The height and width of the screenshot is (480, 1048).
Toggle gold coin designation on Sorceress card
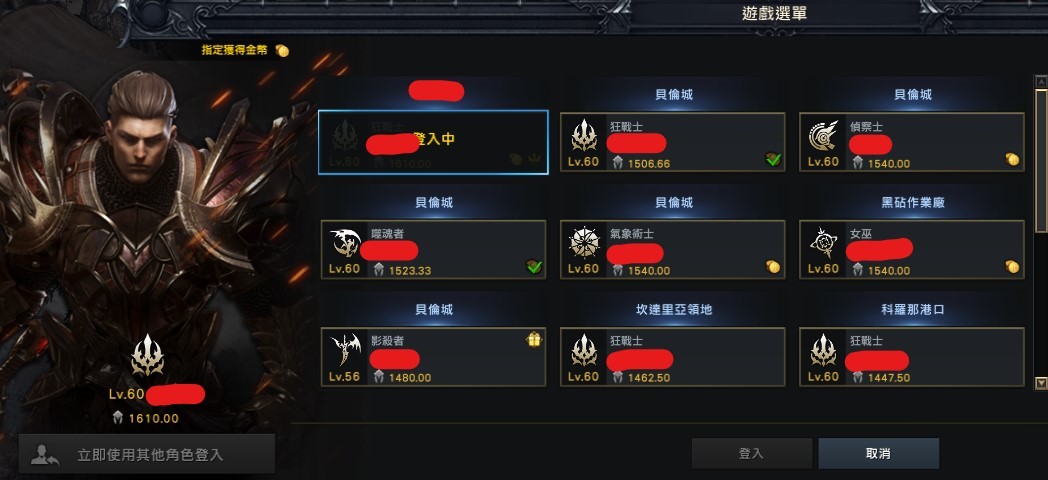coord(1012,267)
